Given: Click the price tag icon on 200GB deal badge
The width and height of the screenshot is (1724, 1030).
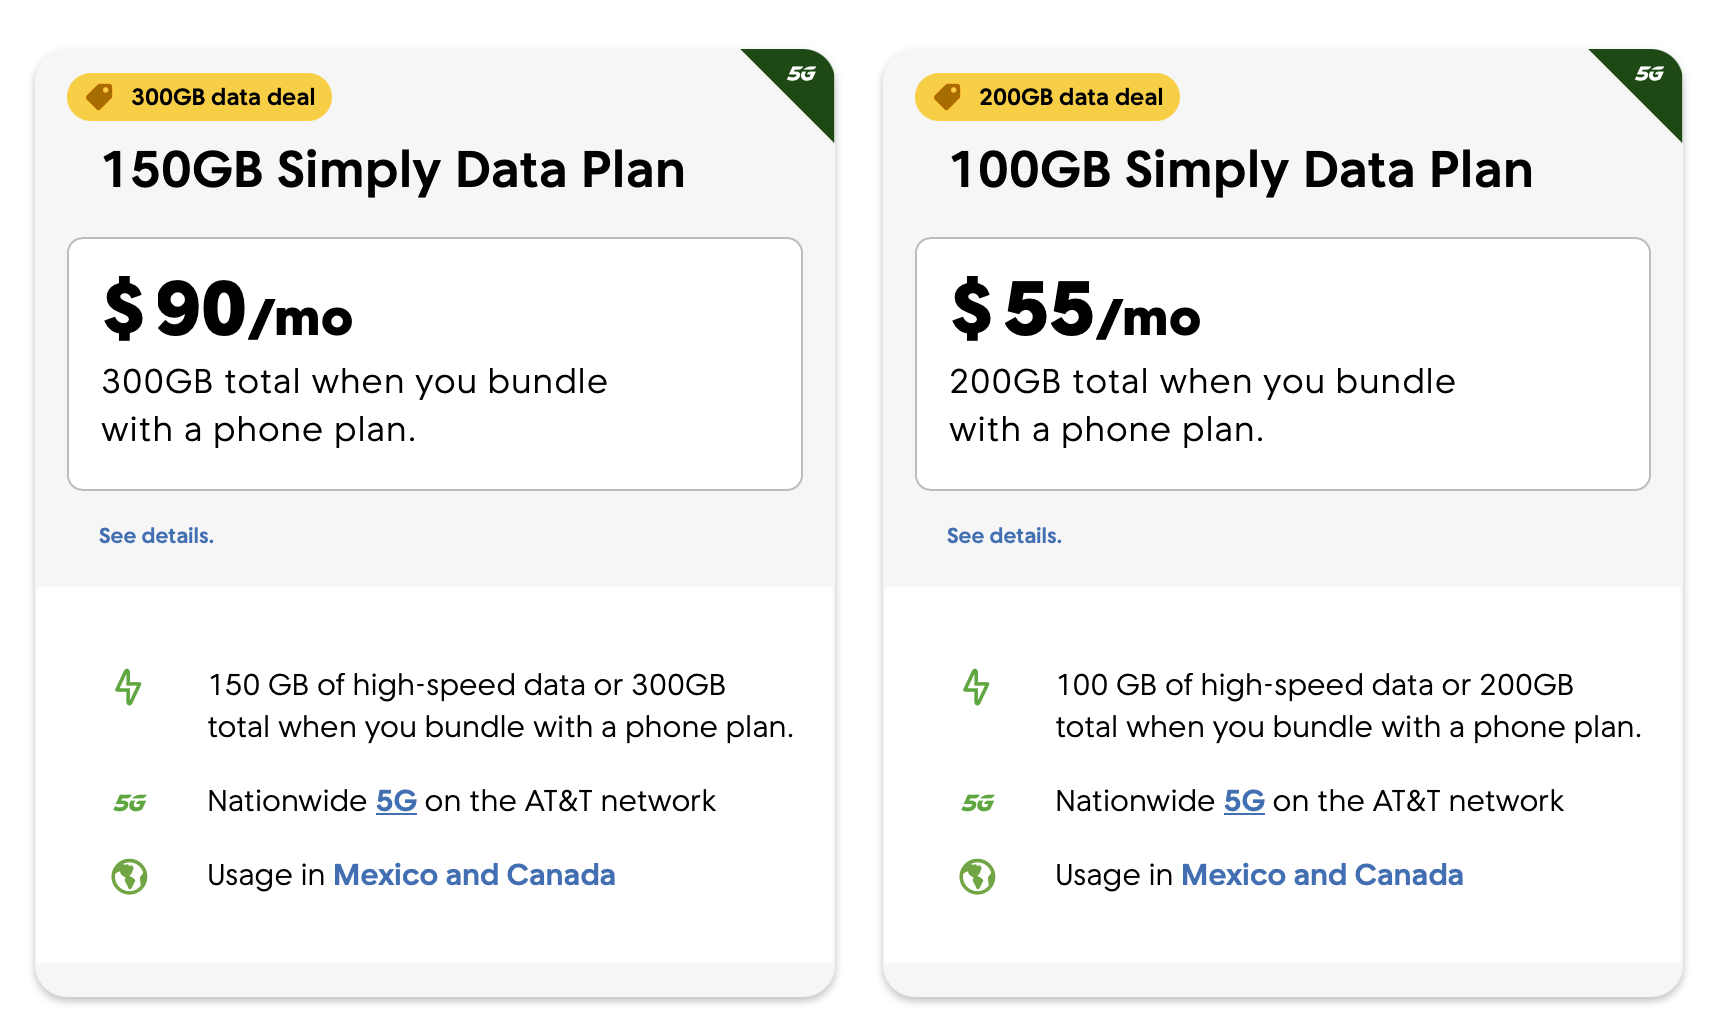Looking at the screenshot, I should coord(948,97).
